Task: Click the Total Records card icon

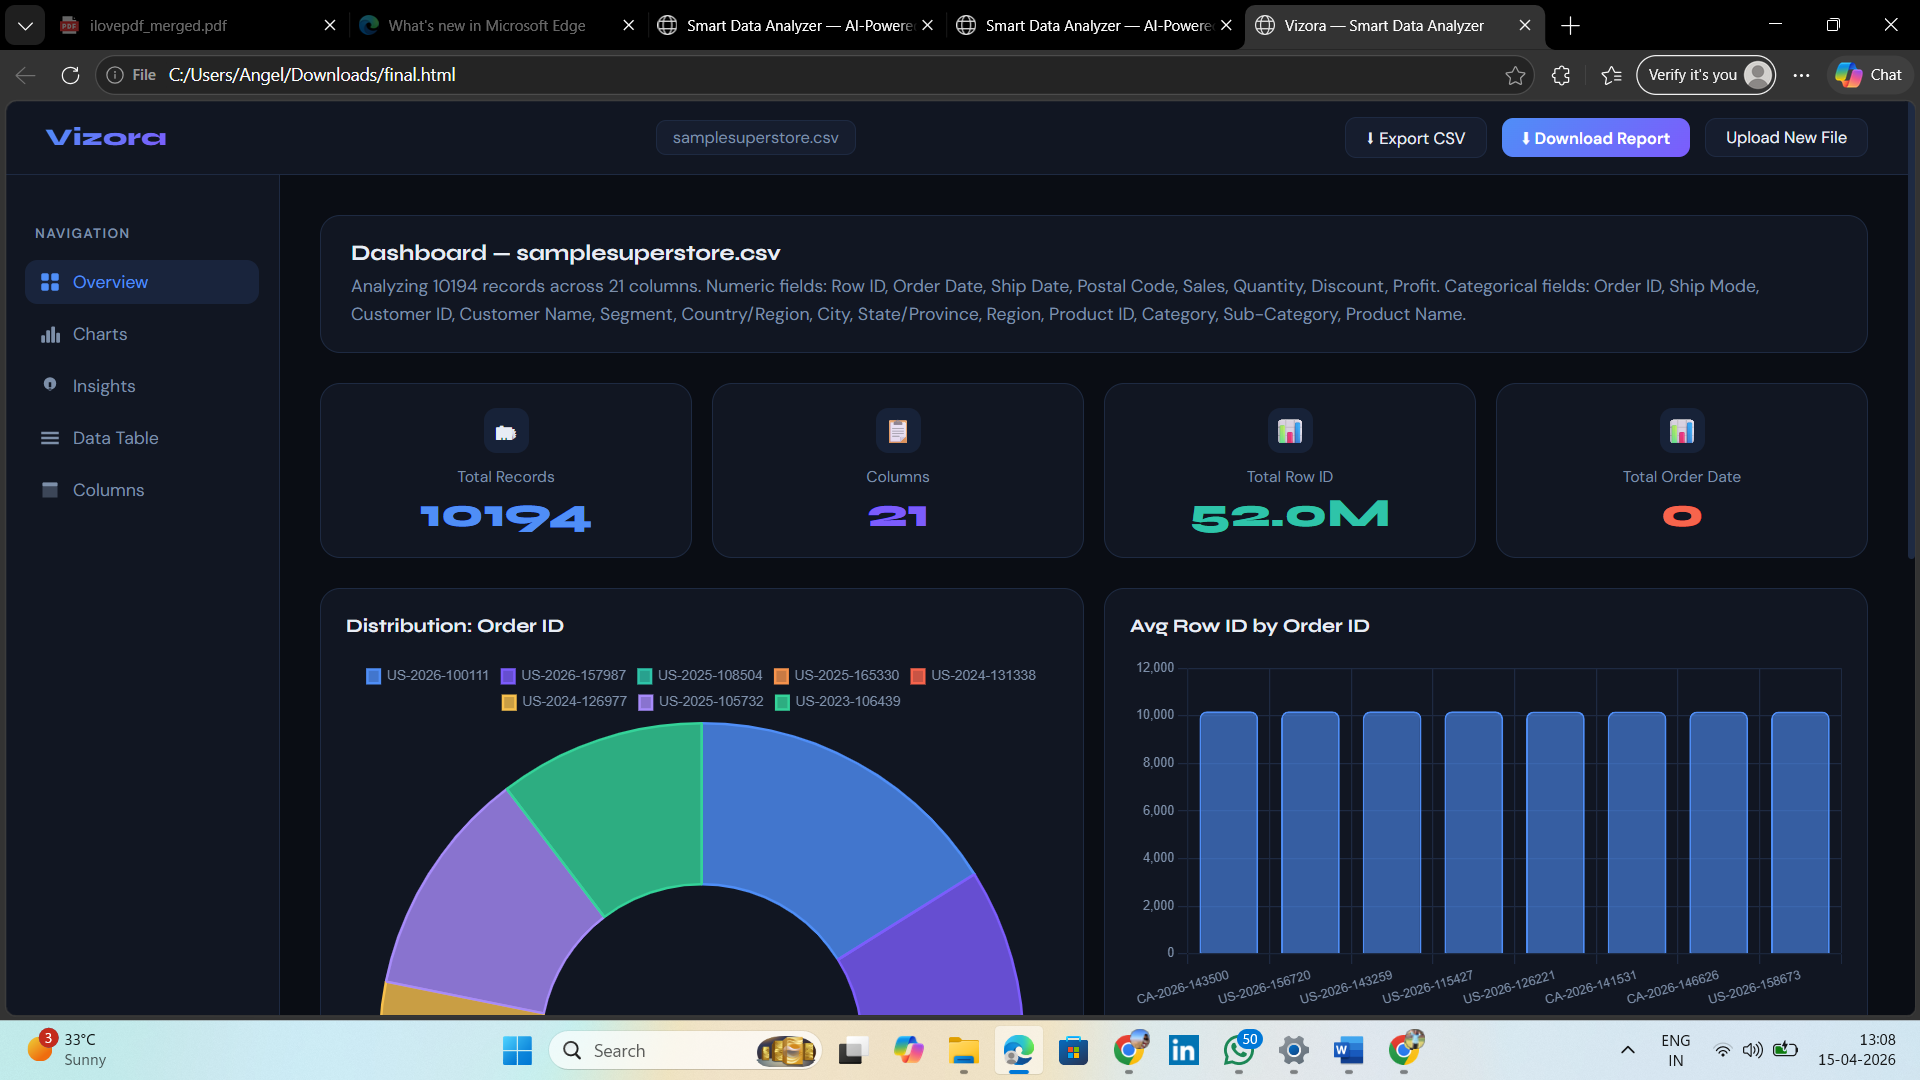Action: click(x=506, y=431)
